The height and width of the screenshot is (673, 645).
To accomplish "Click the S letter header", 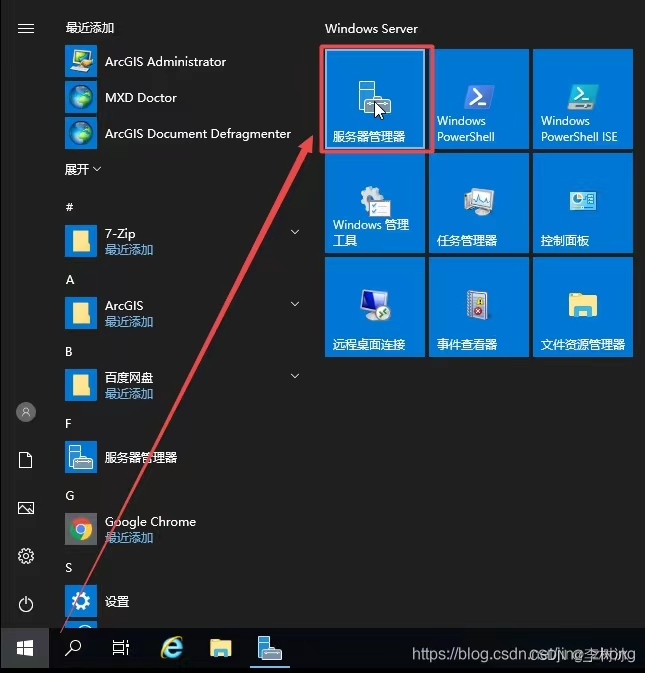I will 69,567.
